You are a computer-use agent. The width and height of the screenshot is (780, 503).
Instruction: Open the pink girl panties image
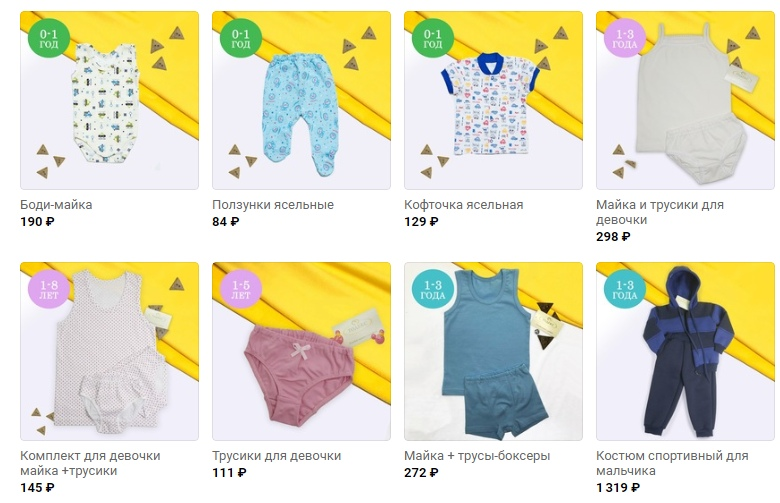point(301,351)
